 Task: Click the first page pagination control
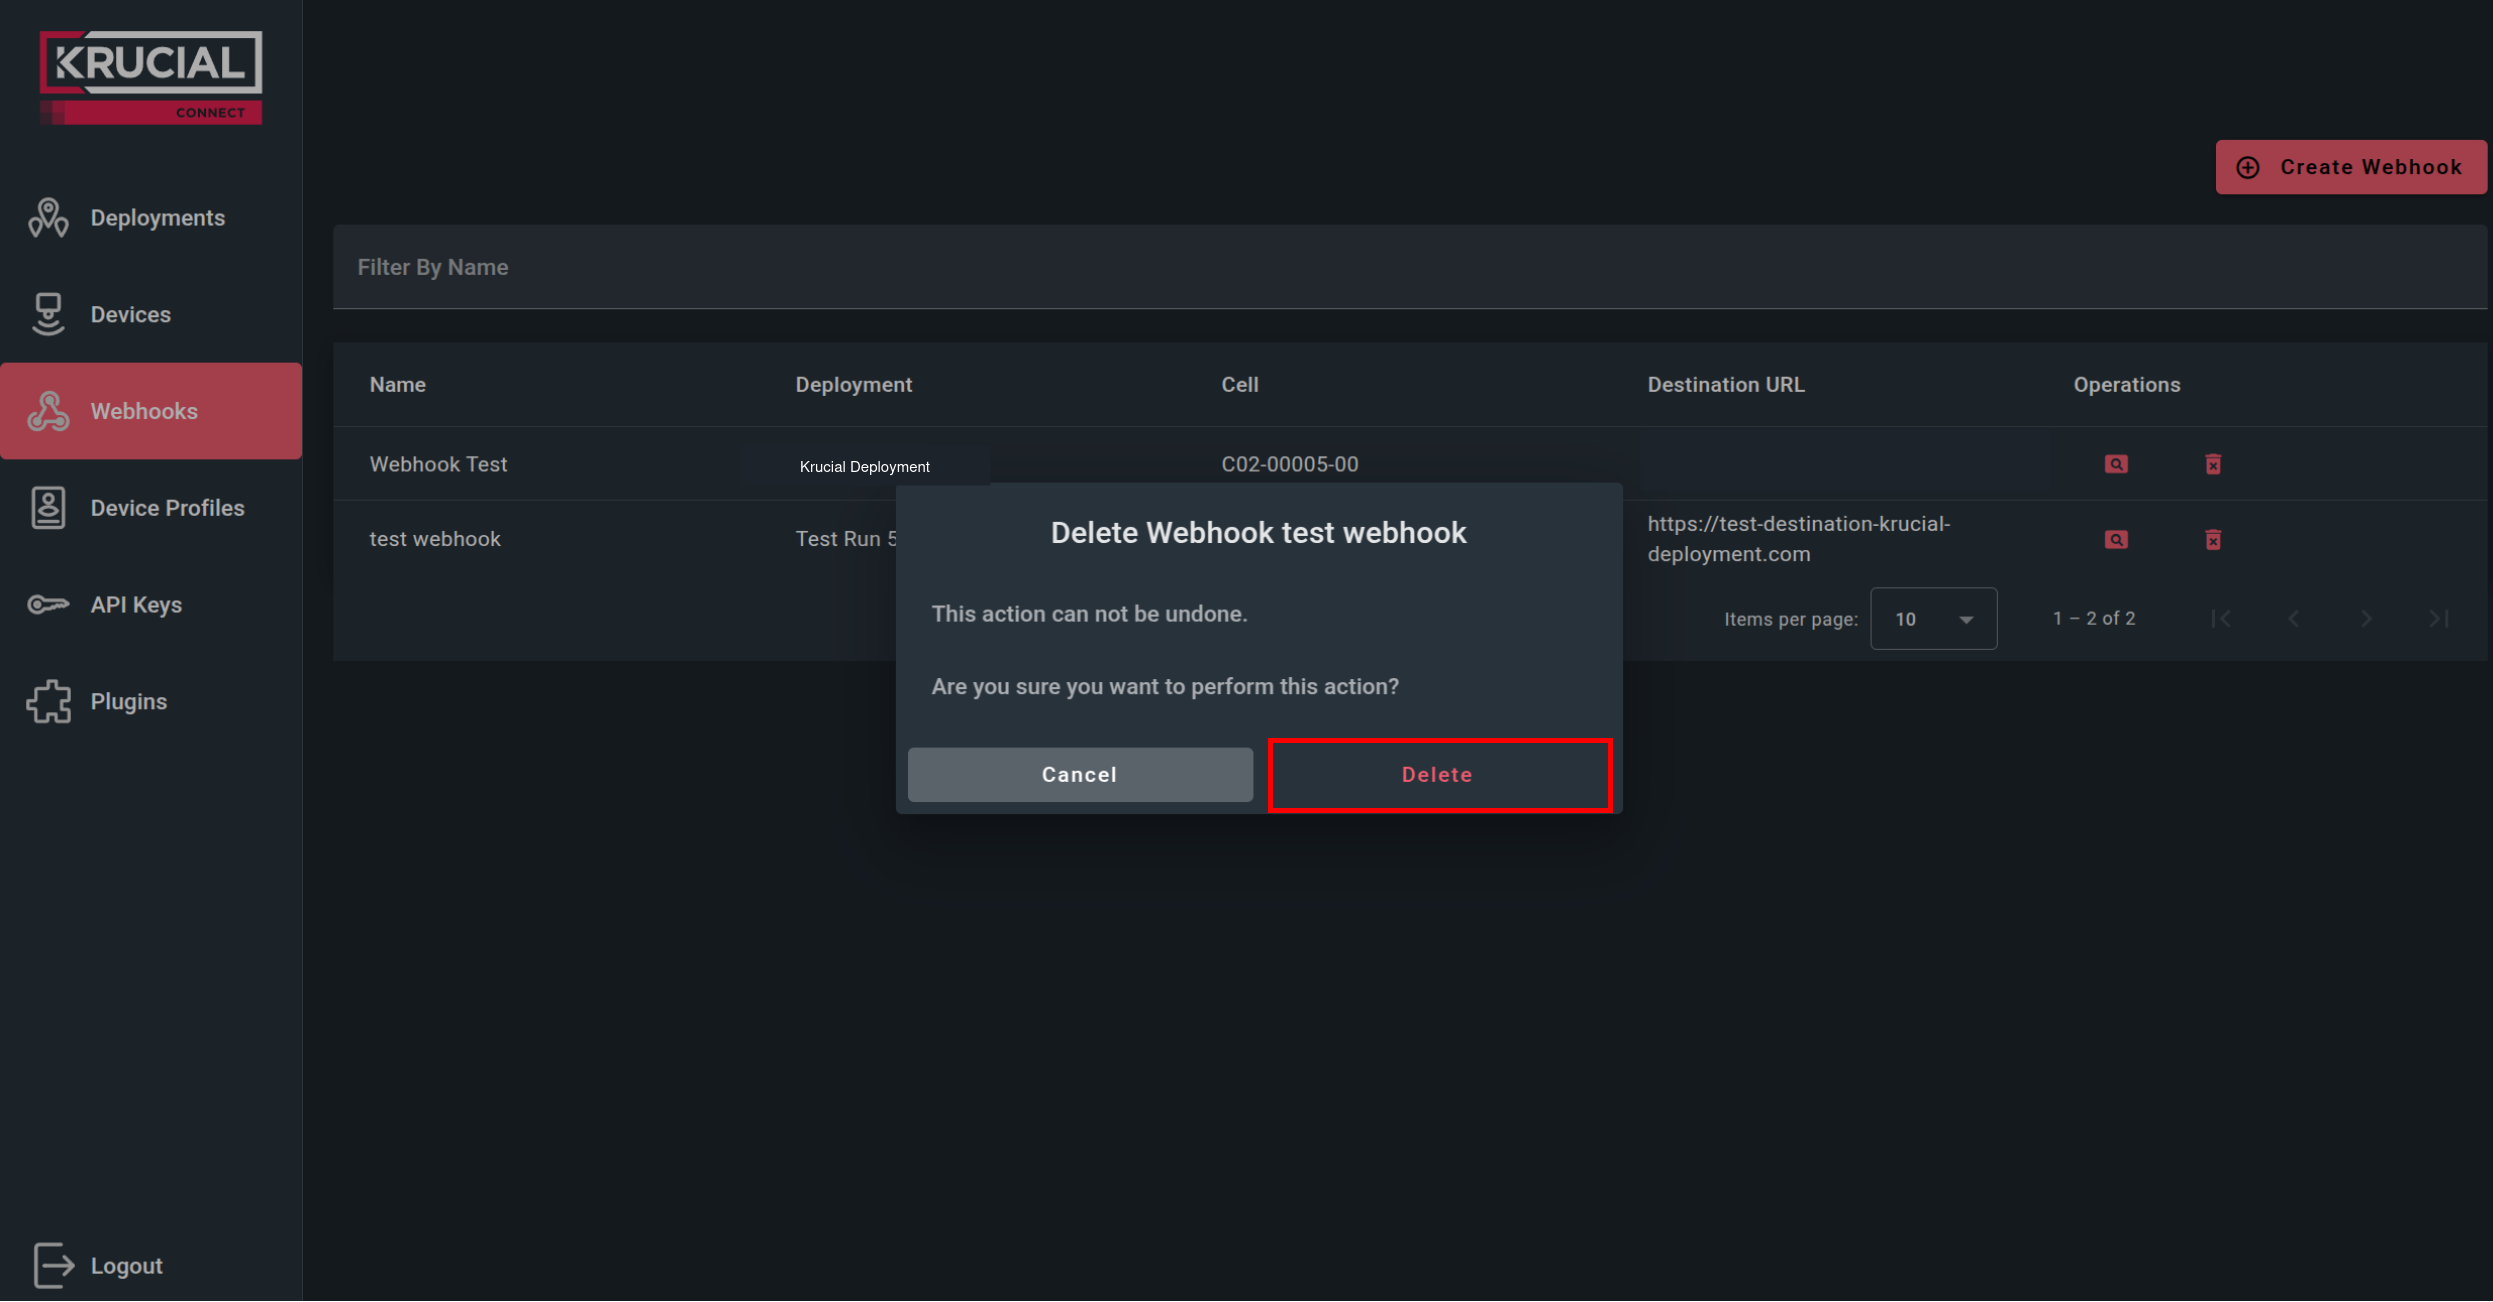(x=2221, y=618)
